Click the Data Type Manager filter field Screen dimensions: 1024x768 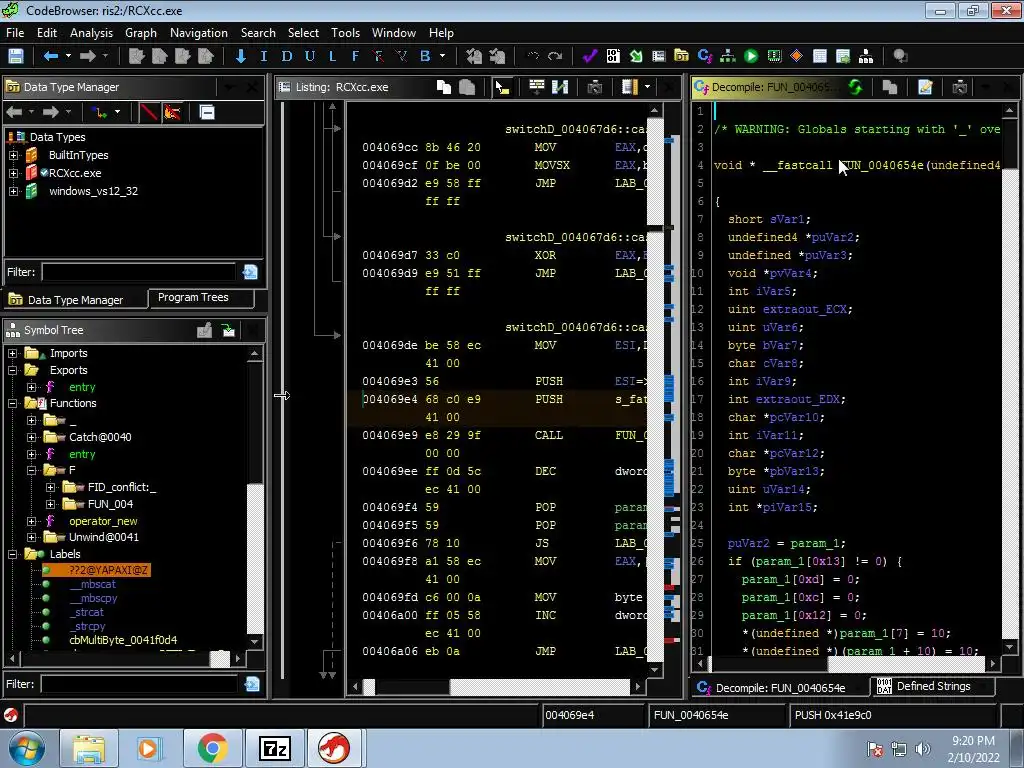[138, 272]
